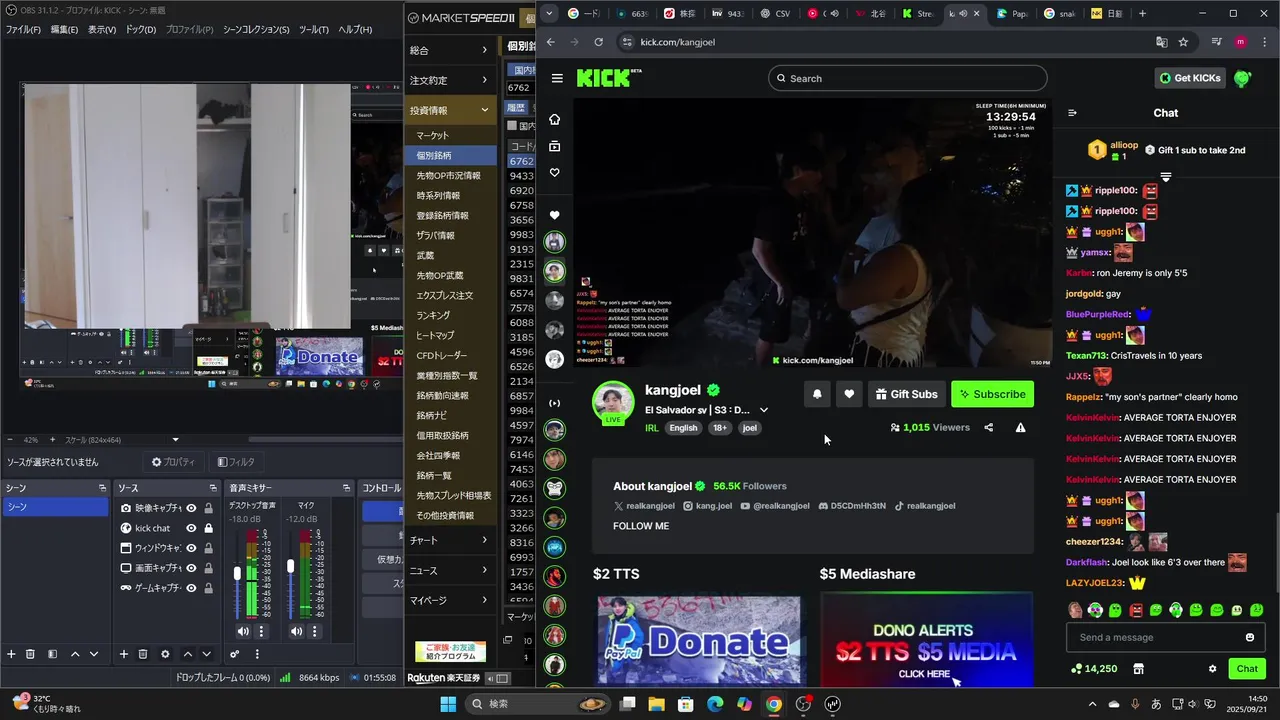Image resolution: width=1280 pixels, height=720 pixels.
Task: Delete the scene with OBS trash icon
Action: tap(30, 654)
